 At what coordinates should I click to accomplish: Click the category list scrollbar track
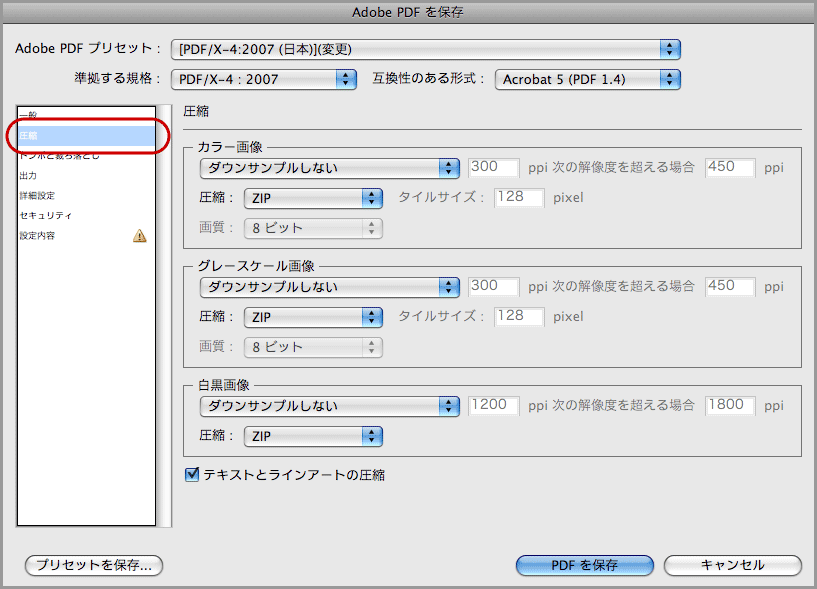[x=164, y=316]
